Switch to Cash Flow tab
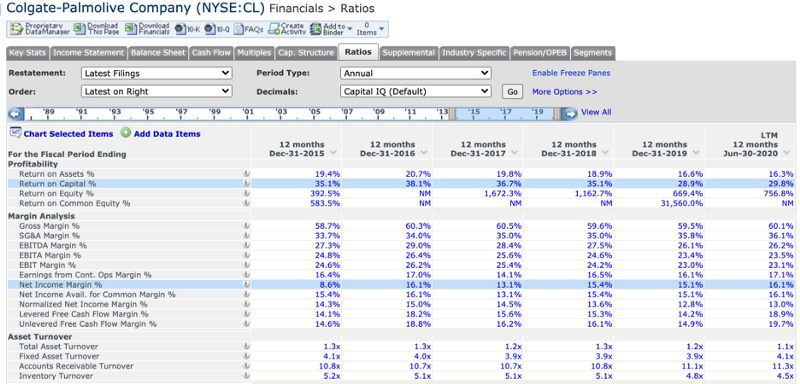 [211, 53]
